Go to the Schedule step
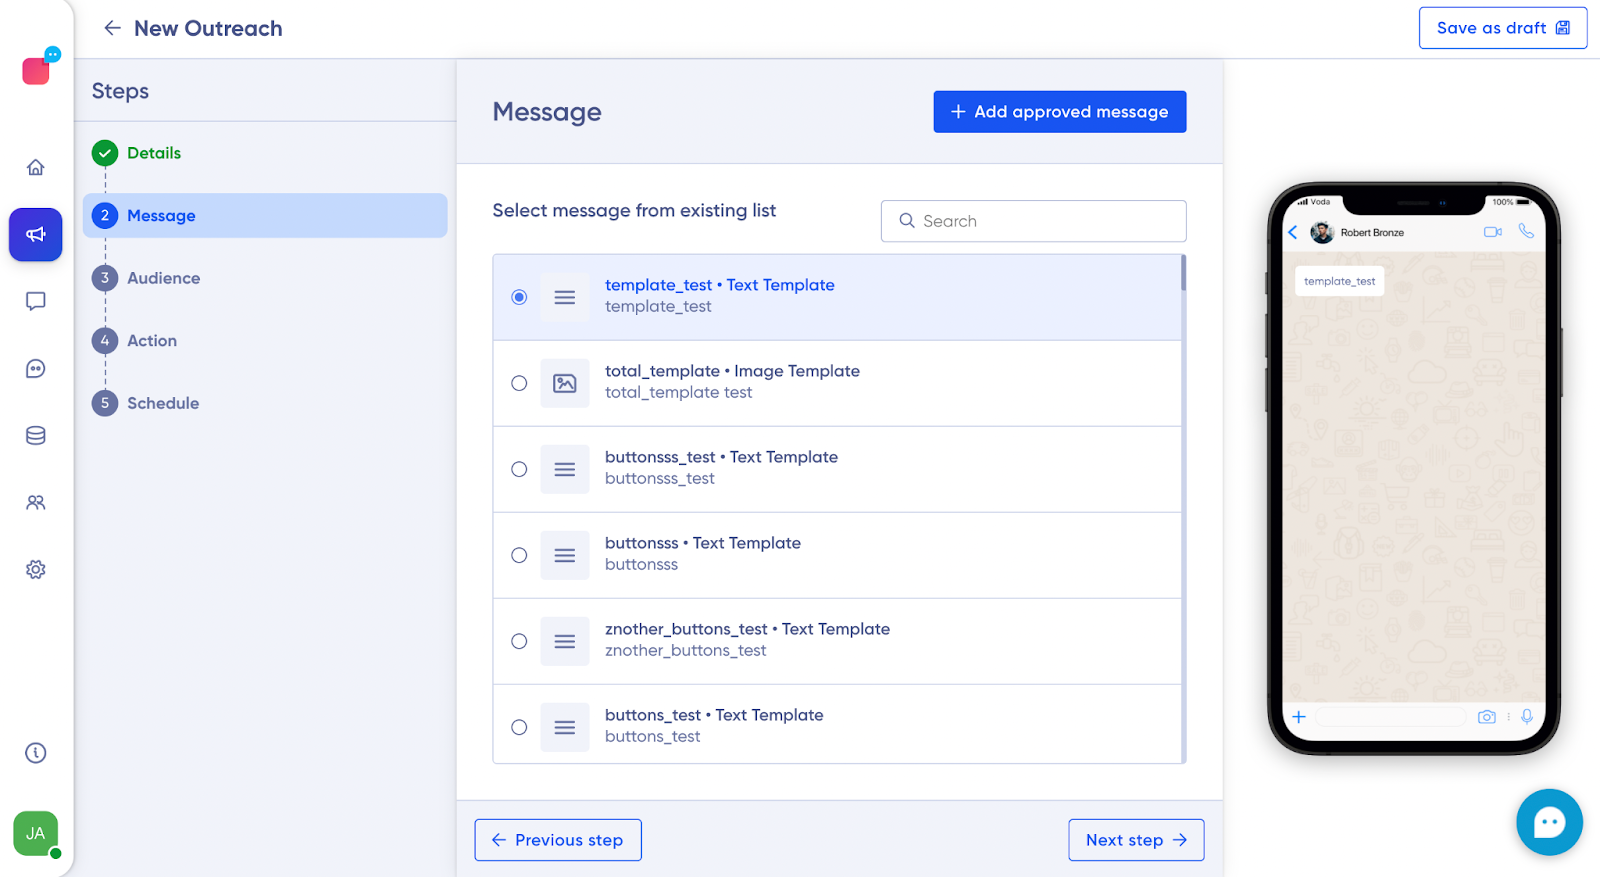Viewport: 1600px width, 877px height. [x=163, y=403]
